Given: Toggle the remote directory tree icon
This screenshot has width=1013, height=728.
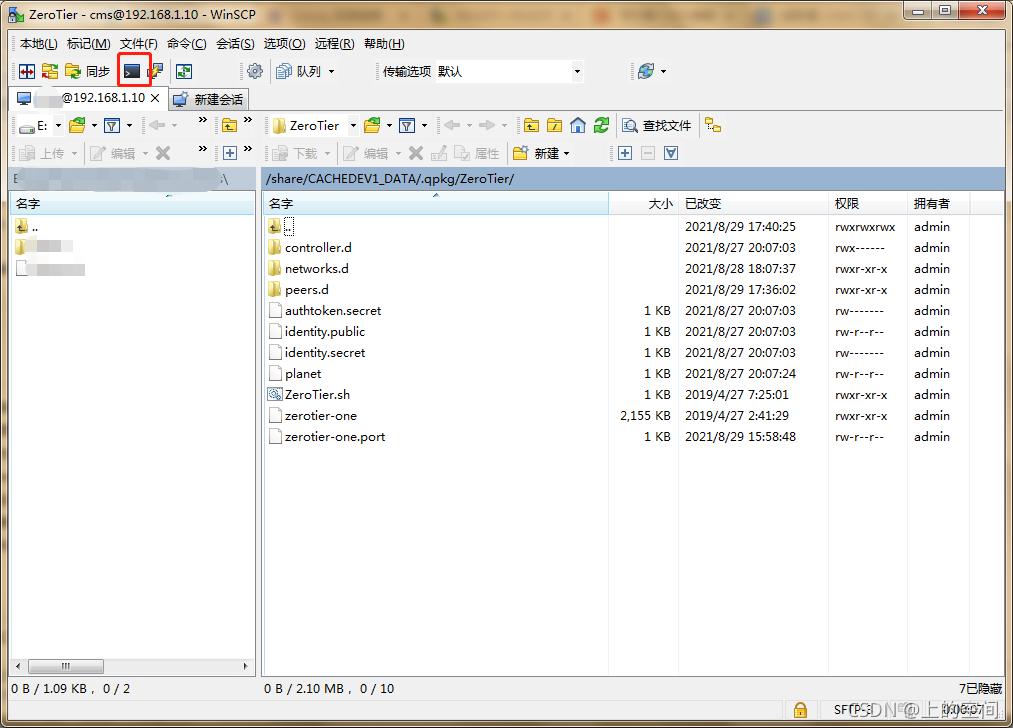Looking at the screenshot, I should click(x=713, y=125).
